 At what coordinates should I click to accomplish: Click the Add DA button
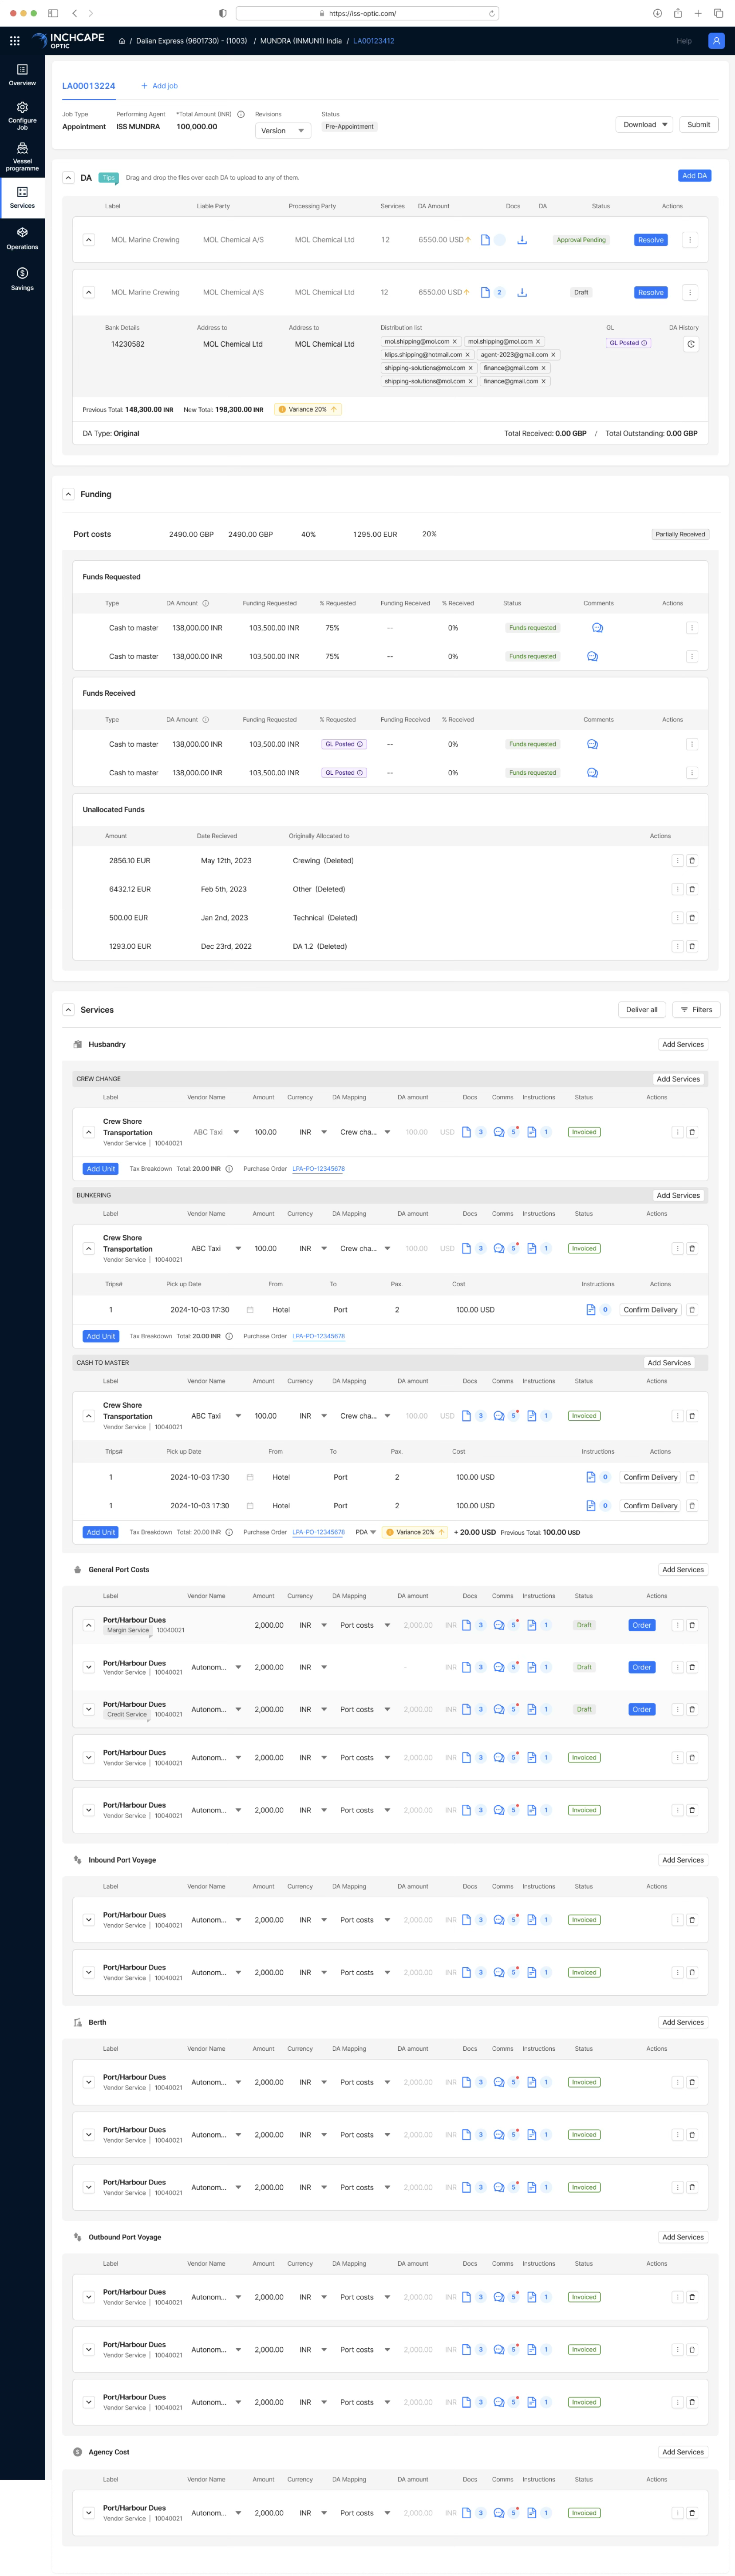pos(695,176)
